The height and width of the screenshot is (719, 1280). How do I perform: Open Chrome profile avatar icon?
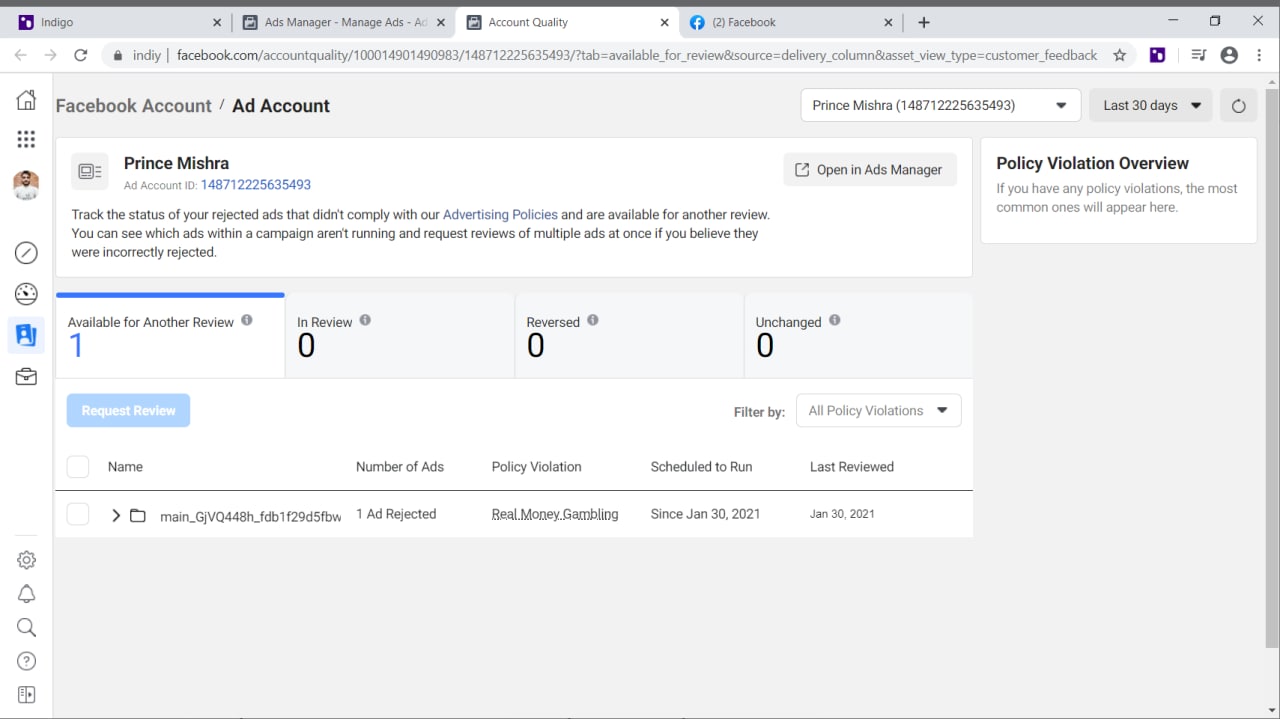[x=1230, y=55]
